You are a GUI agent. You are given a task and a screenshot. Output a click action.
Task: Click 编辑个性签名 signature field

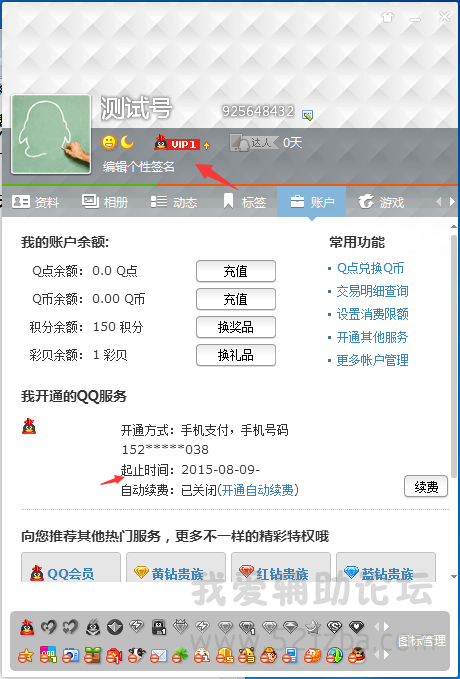click(139, 166)
